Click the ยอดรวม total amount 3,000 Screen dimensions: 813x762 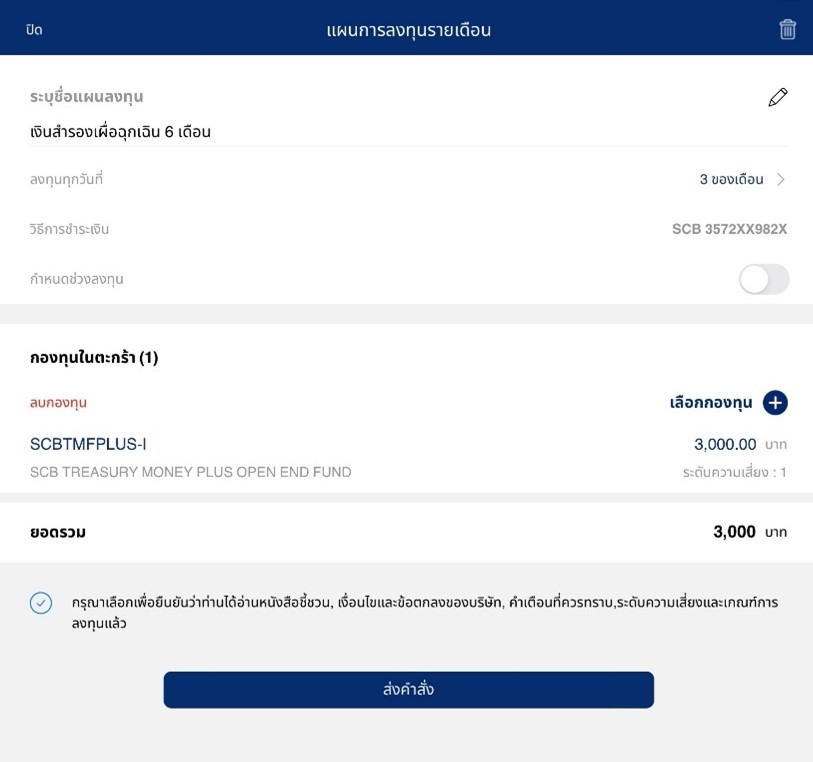[734, 532]
